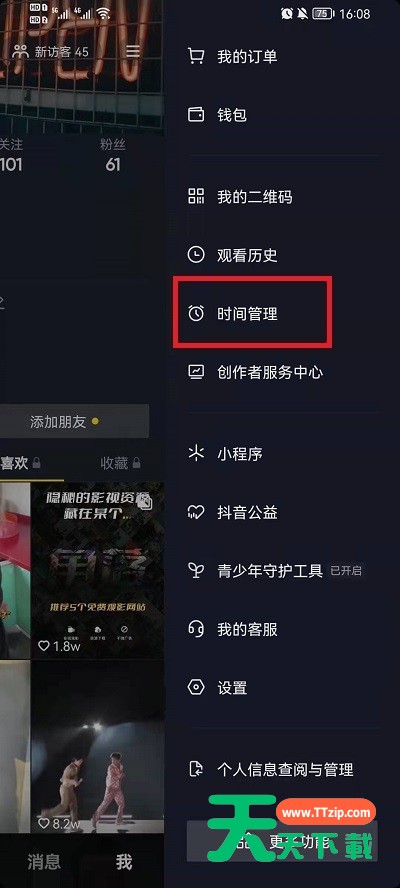Screen dimensions: 400x888
Task: Go to the 消息 bottom navigation tab
Action: [x=44, y=862]
